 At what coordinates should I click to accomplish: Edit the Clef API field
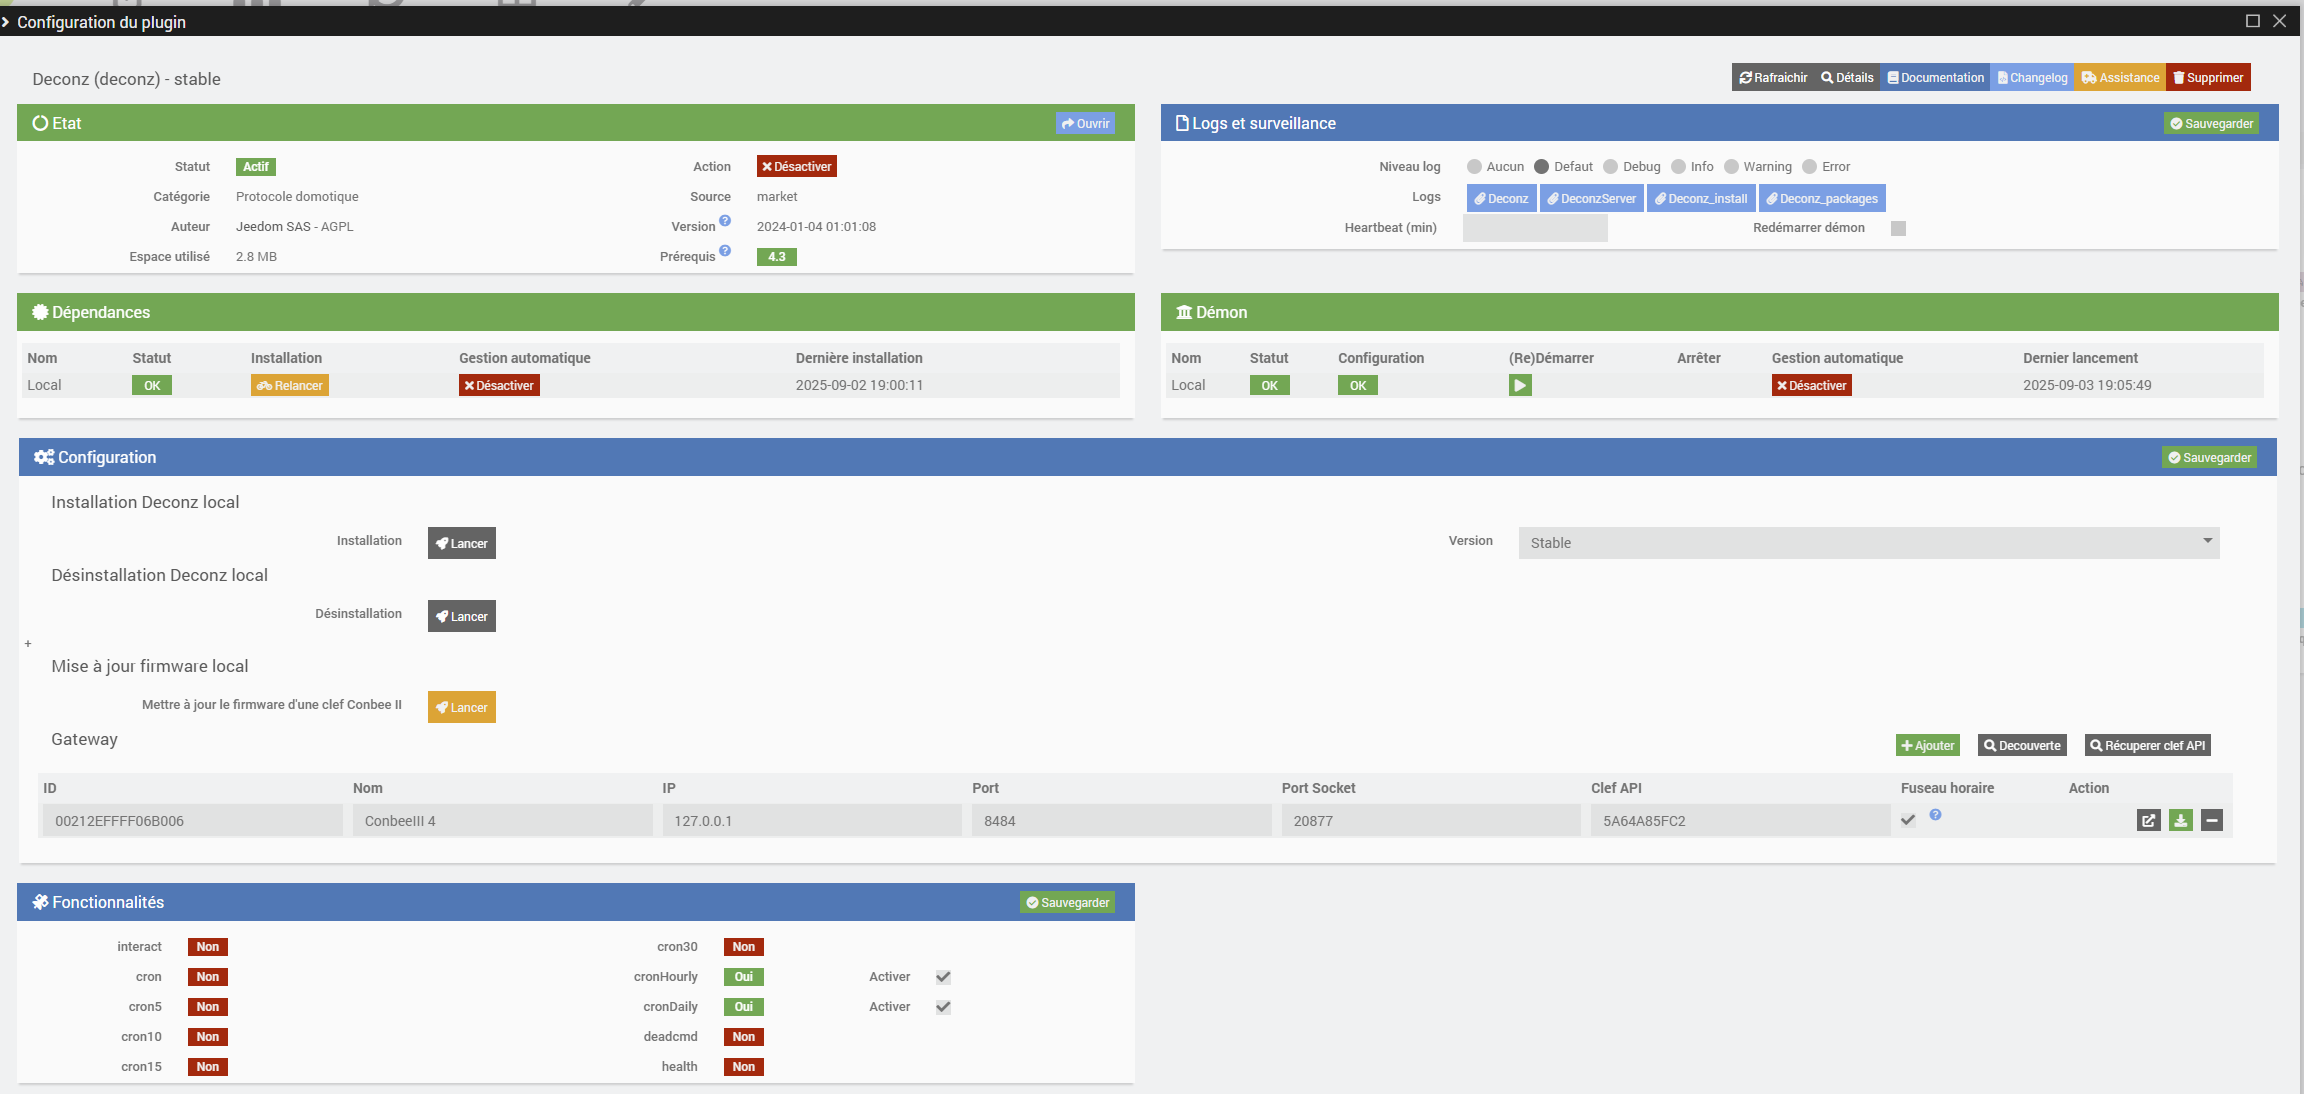1740,821
